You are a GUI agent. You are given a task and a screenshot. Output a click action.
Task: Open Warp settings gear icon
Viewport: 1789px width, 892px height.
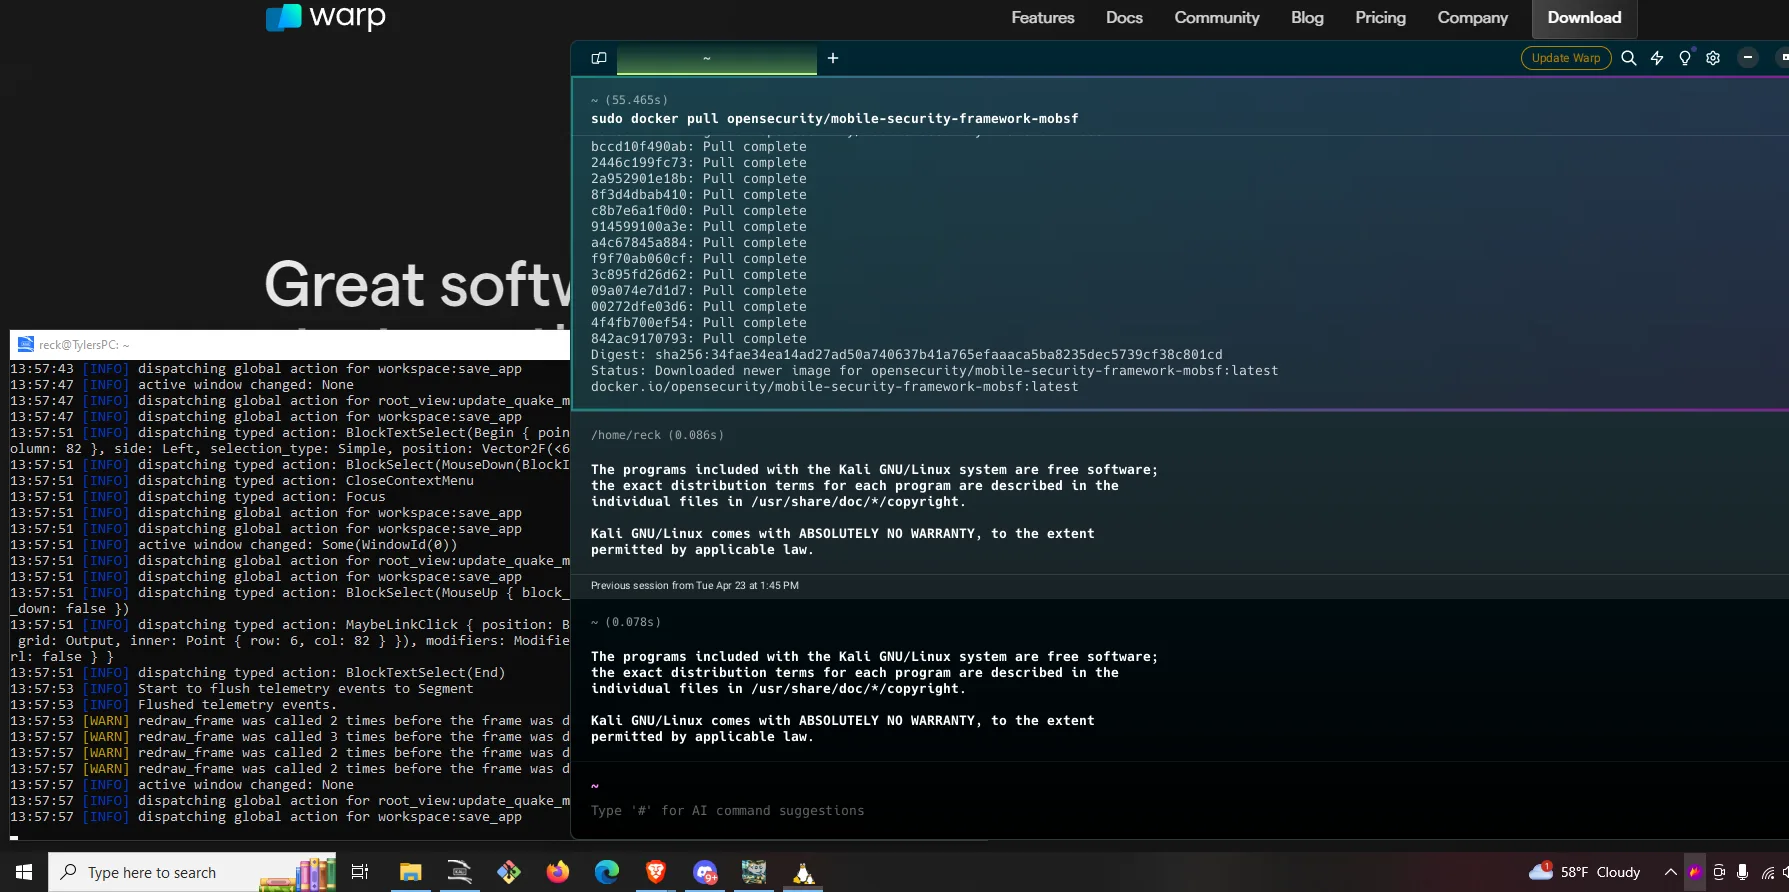point(1713,58)
